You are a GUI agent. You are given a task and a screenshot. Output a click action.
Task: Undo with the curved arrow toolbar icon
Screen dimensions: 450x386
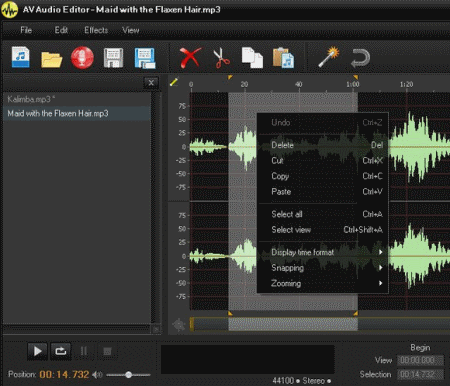pyautogui.click(x=360, y=58)
